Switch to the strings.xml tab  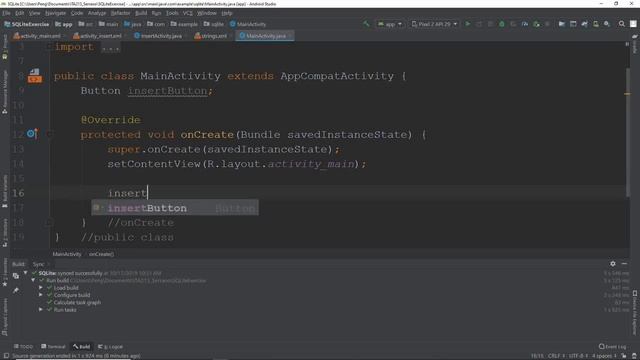tap(211, 36)
